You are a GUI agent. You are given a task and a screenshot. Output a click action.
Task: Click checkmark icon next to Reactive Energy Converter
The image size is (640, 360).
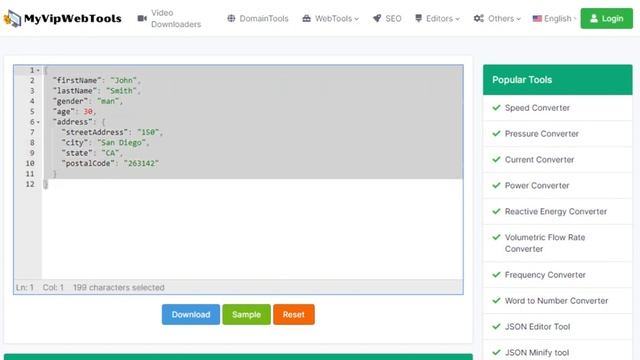click(496, 211)
